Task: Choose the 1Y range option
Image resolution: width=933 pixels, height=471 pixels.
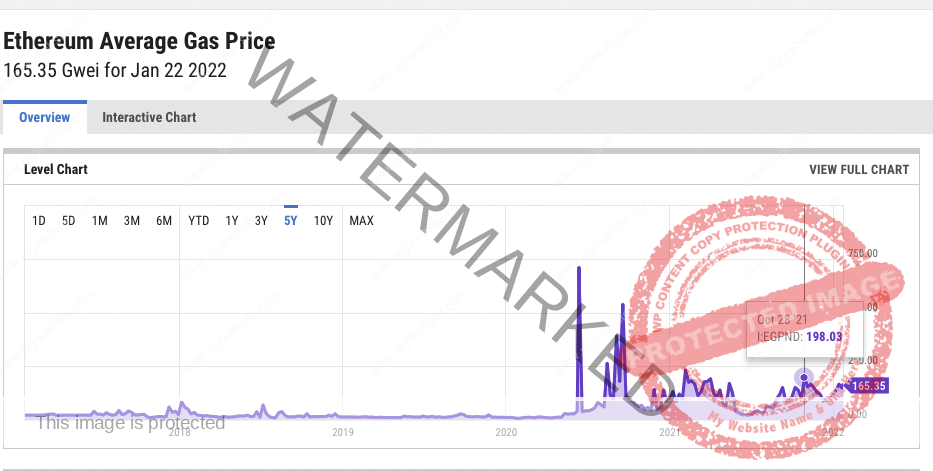Action: (x=231, y=220)
